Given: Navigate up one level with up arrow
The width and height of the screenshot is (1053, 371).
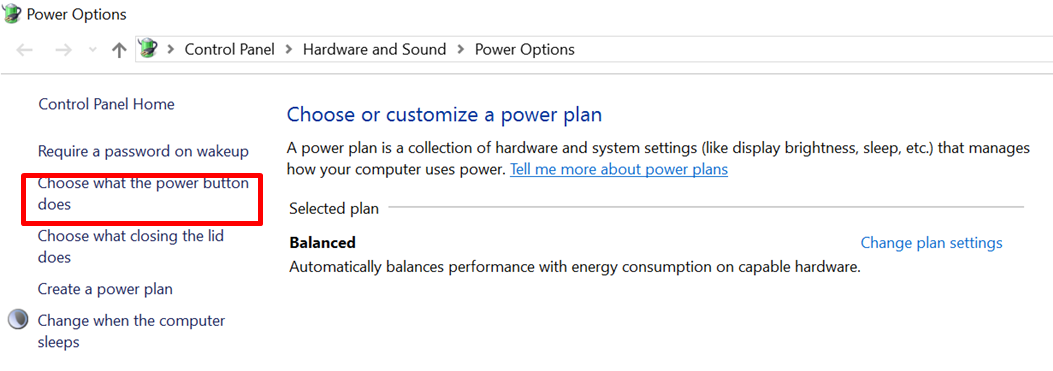Looking at the screenshot, I should click(119, 50).
